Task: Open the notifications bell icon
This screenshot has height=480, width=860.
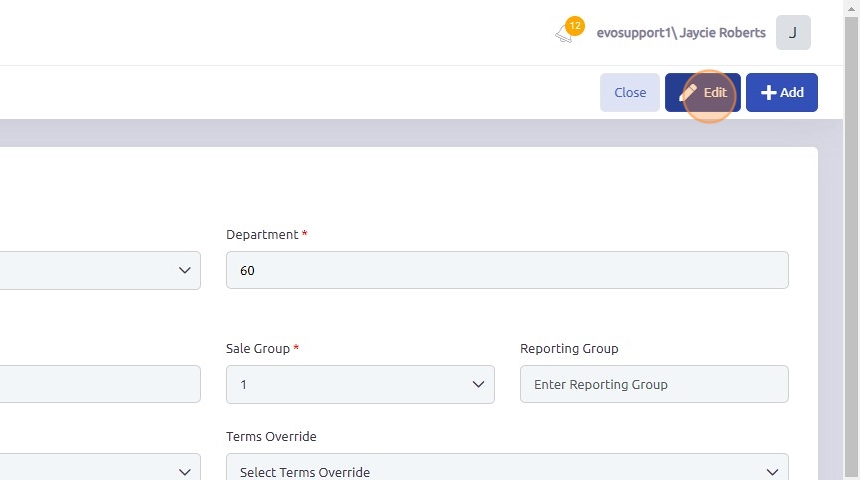Action: [564, 36]
